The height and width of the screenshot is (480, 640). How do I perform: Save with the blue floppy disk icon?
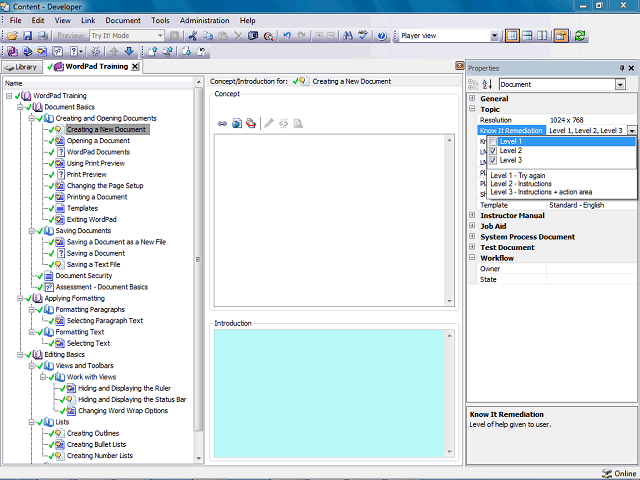27,36
